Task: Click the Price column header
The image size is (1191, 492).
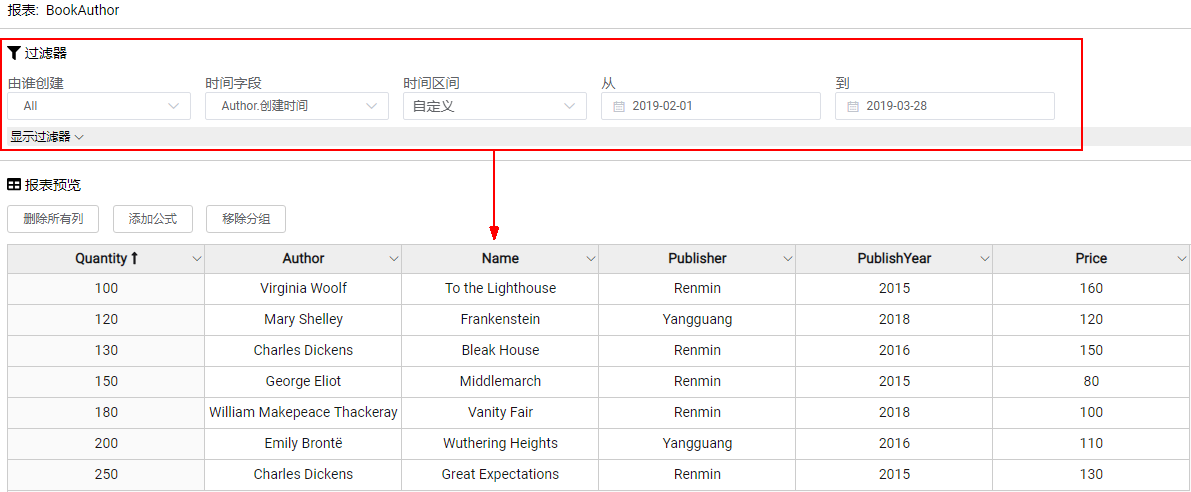Action: (1091, 258)
